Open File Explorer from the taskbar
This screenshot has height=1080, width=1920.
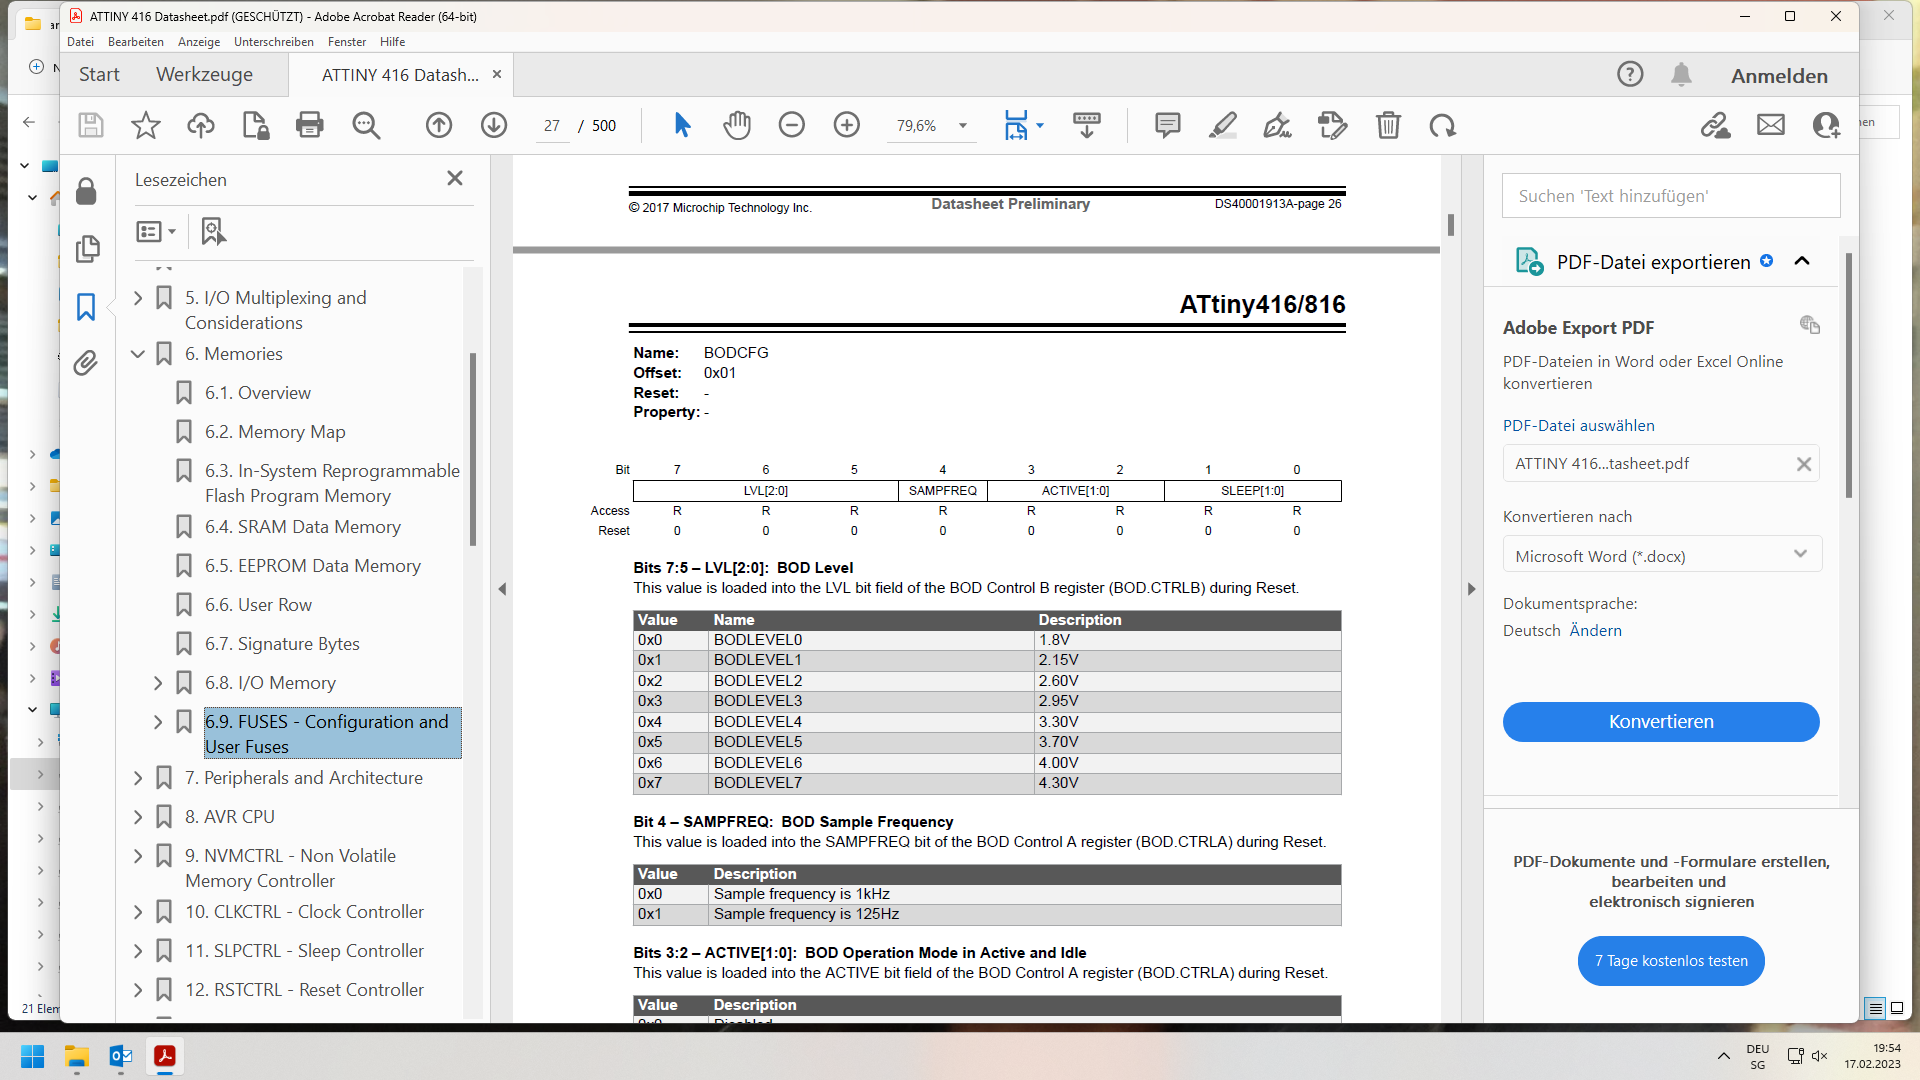point(77,1056)
